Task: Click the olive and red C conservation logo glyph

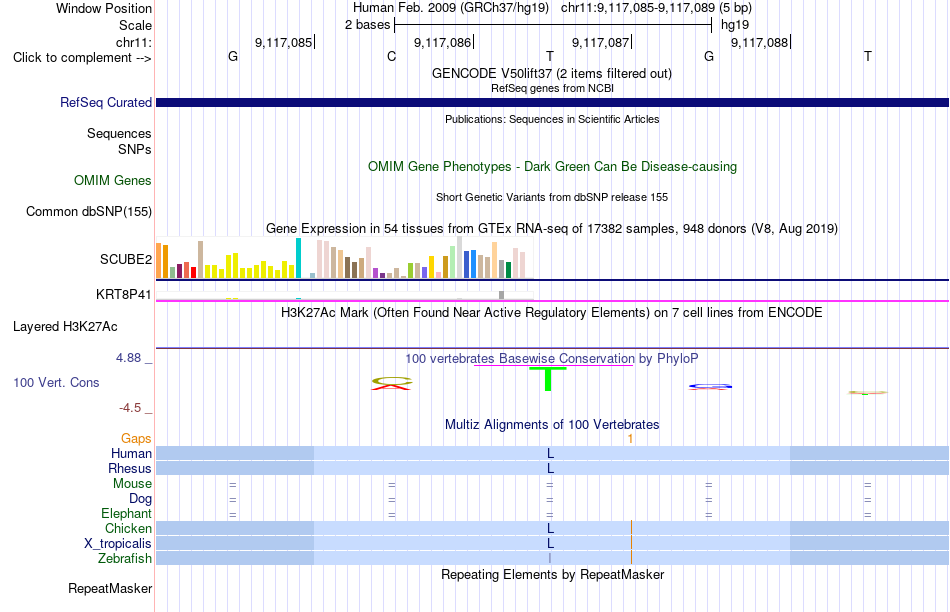Action: (391, 383)
